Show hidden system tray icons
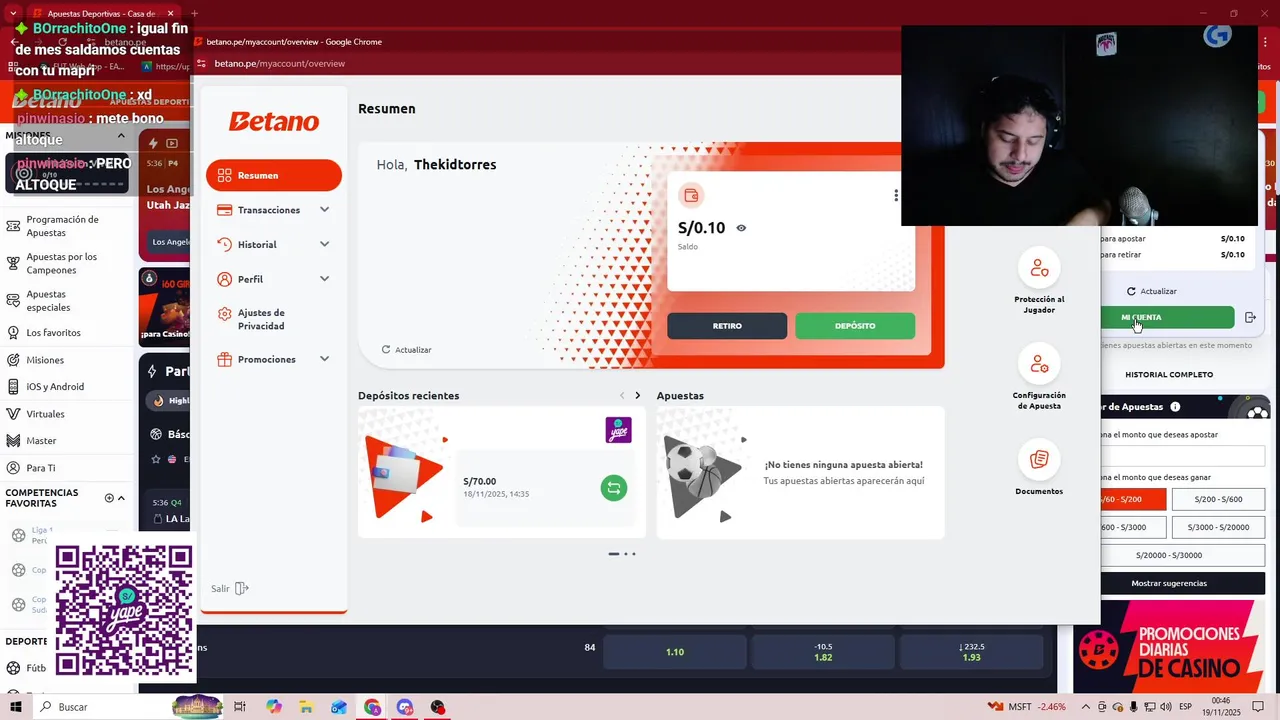 (x=1086, y=707)
